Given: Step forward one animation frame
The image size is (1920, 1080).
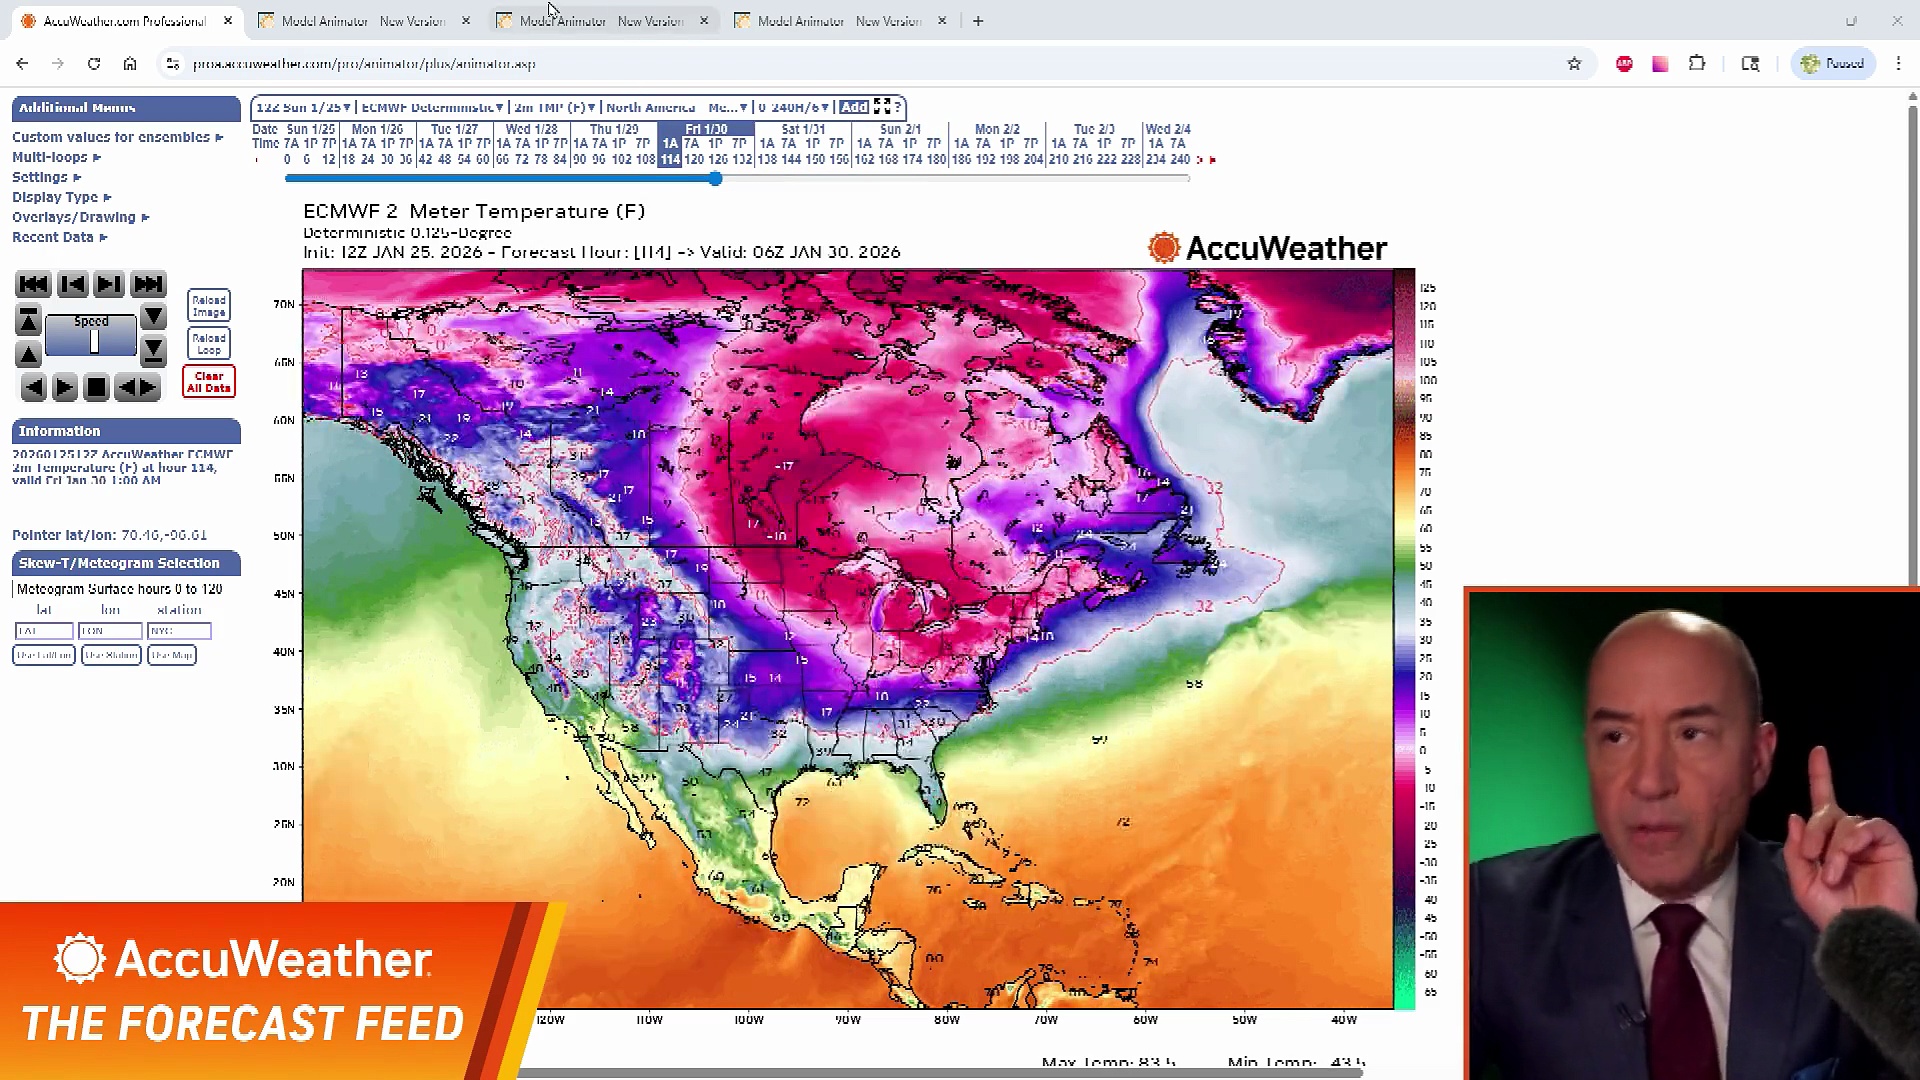Looking at the screenshot, I should pos(108,284).
